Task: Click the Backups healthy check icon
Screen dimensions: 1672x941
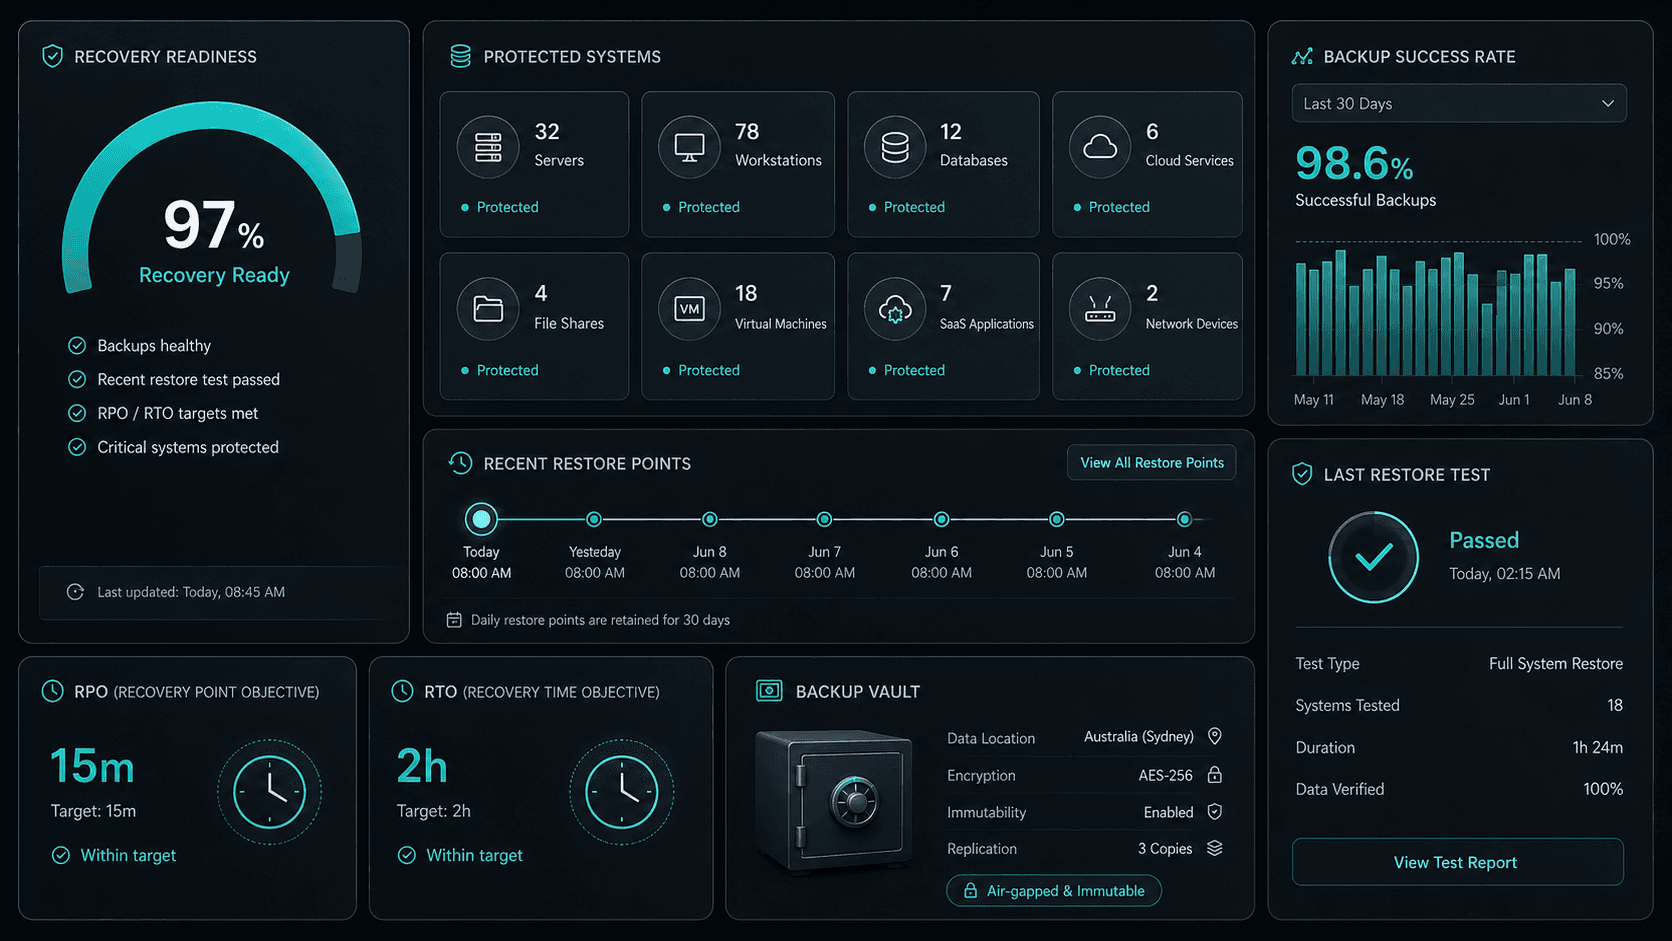Action: (x=77, y=345)
